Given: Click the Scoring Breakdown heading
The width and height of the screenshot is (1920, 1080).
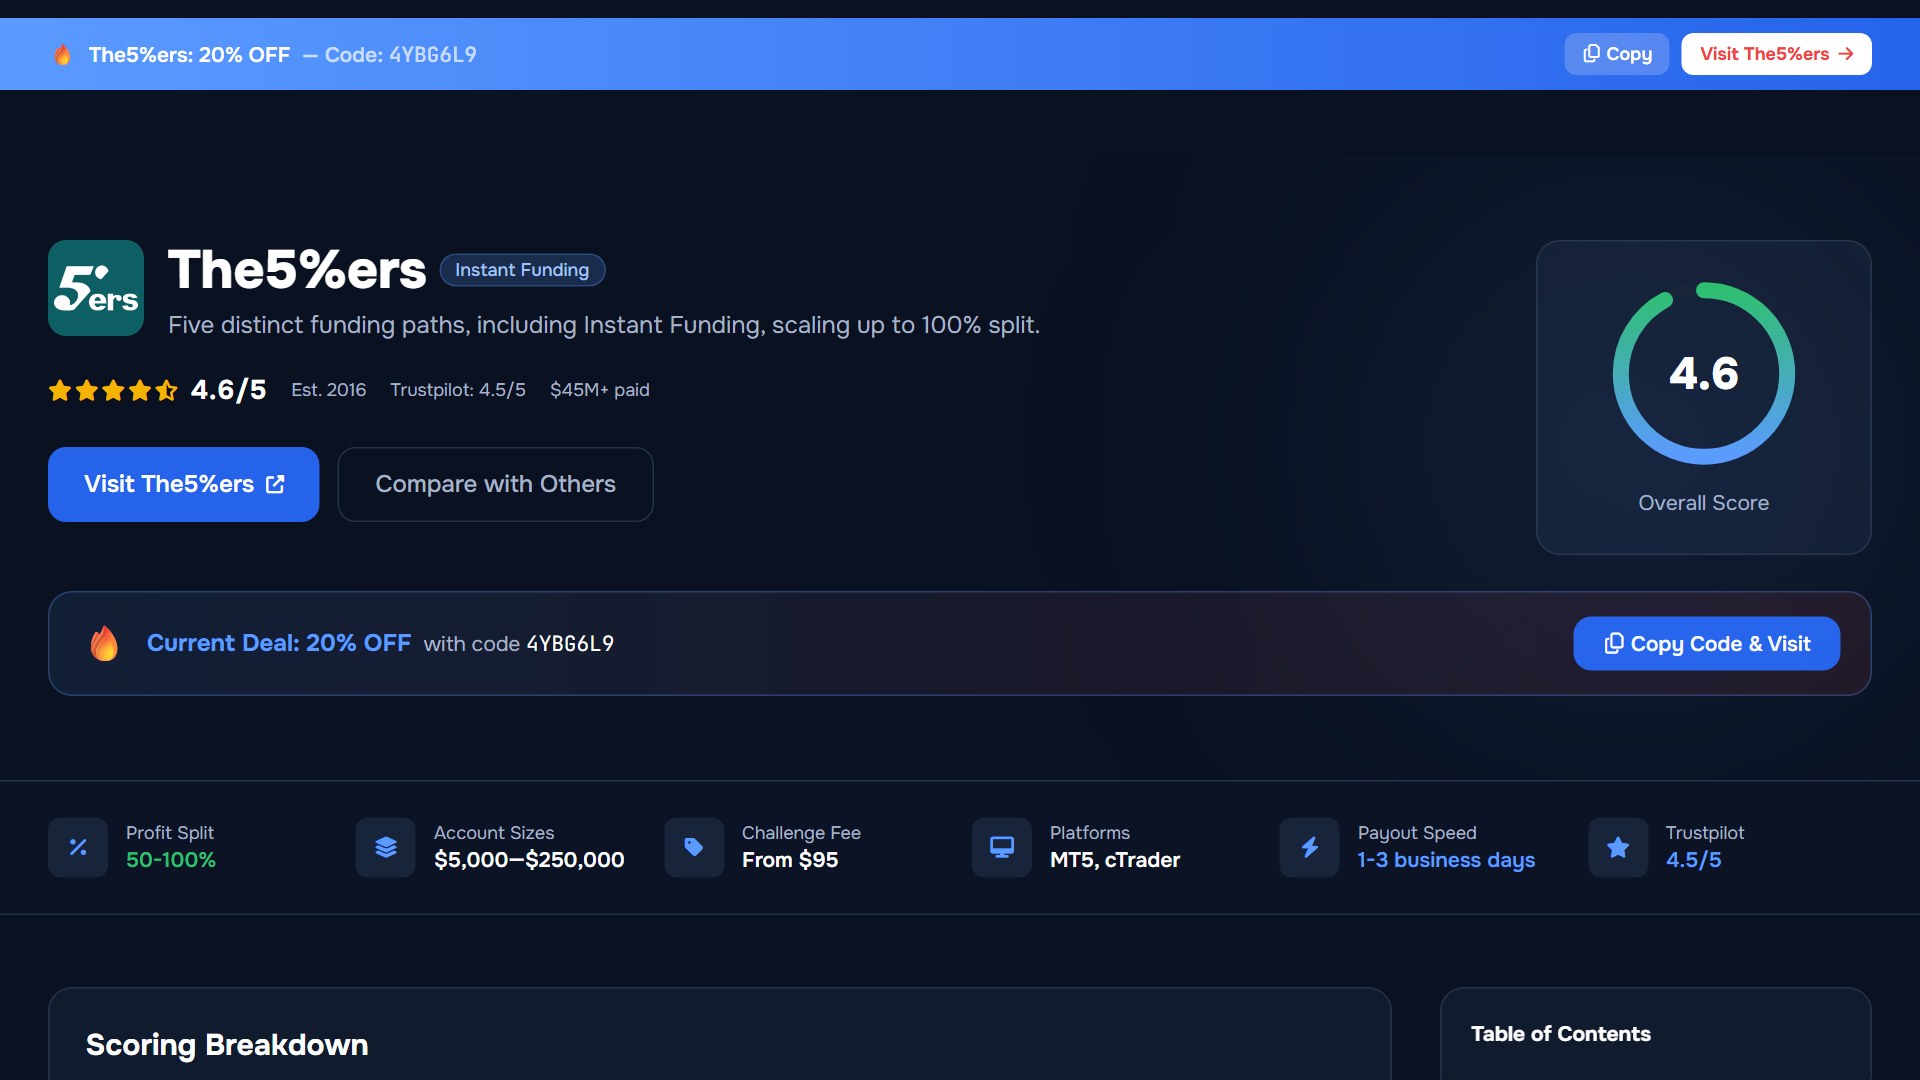Looking at the screenshot, I should click(227, 1045).
